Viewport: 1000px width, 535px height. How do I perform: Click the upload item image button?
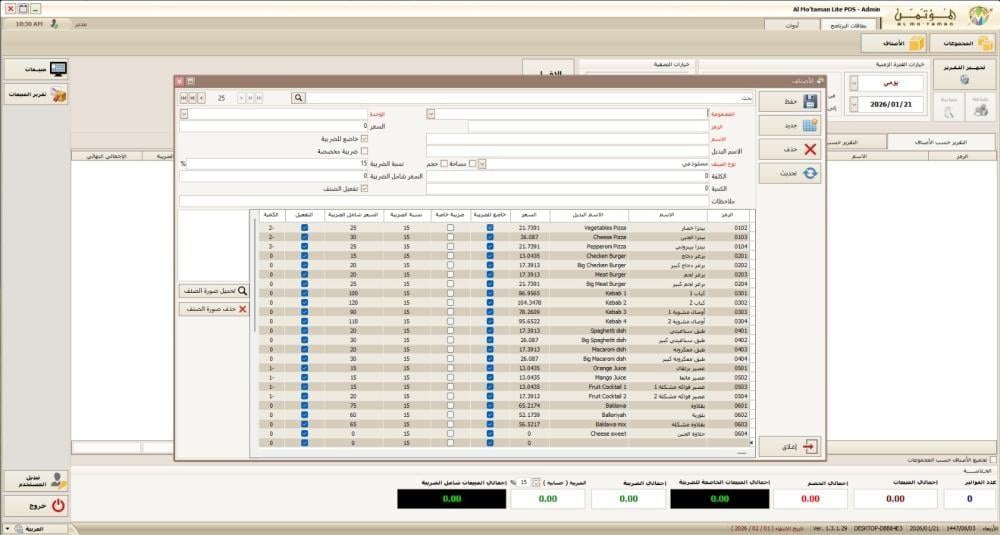(x=214, y=291)
